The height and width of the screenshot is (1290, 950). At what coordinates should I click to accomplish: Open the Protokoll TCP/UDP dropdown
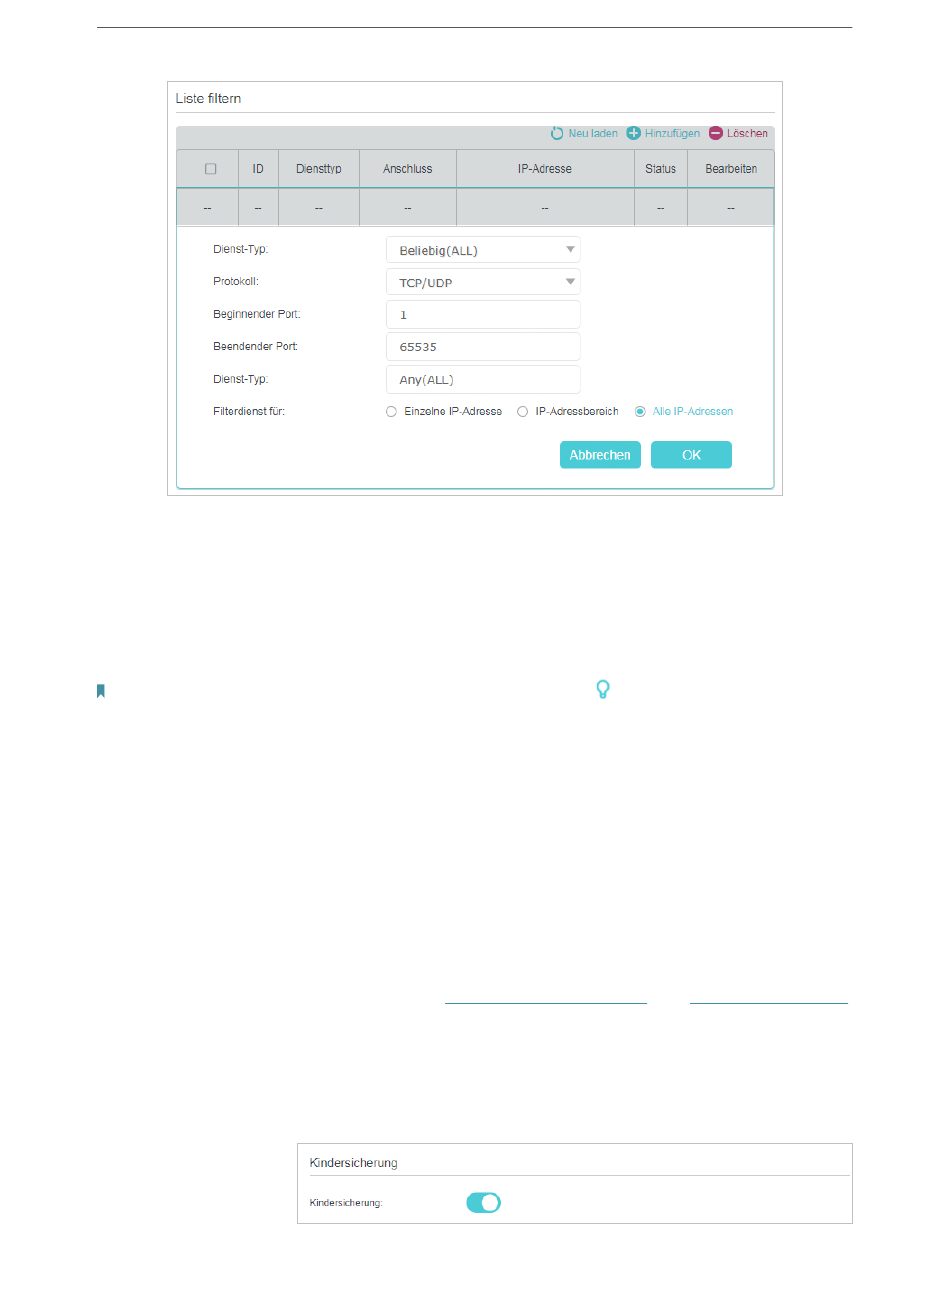point(483,282)
